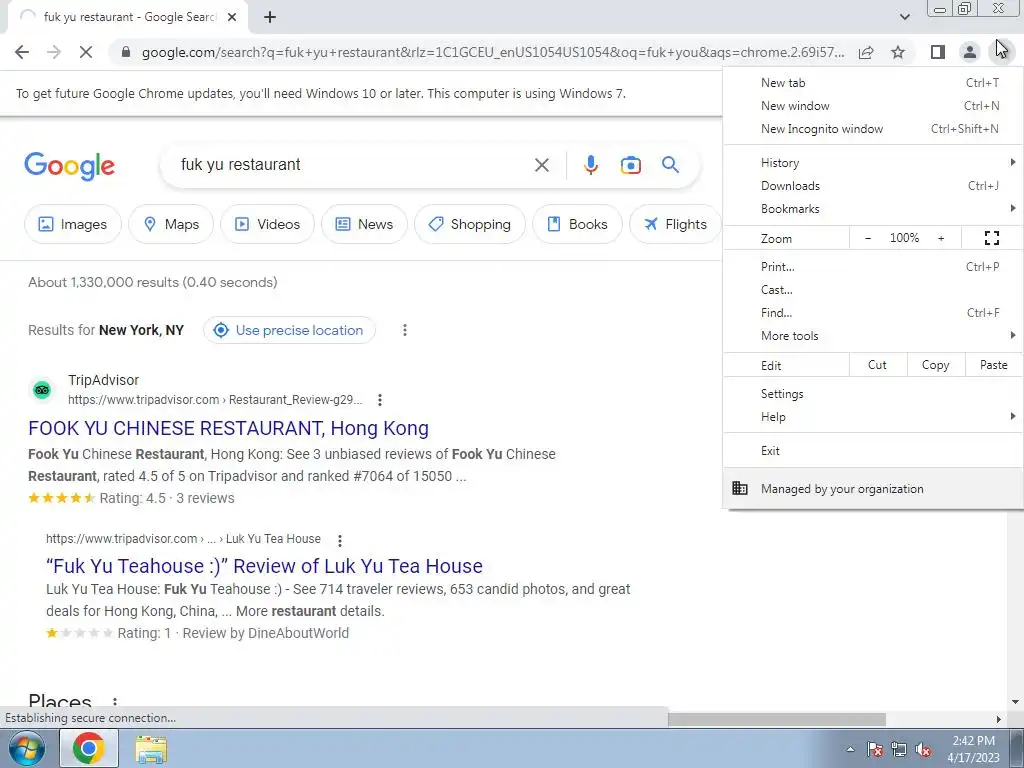The image size is (1024, 768).
Task: Select New window menu item
Action: (873, 106)
